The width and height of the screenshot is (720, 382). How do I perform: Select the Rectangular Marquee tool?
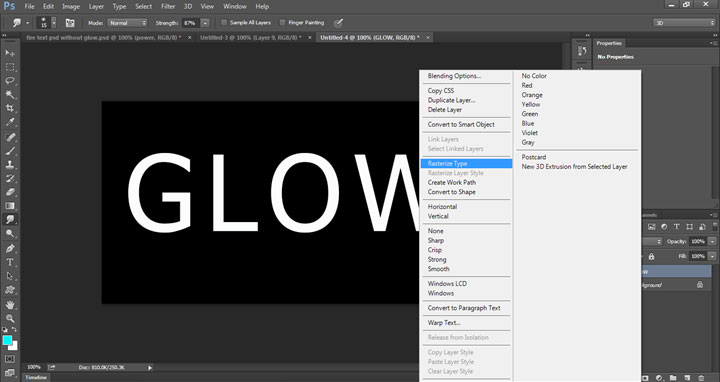(x=10, y=67)
